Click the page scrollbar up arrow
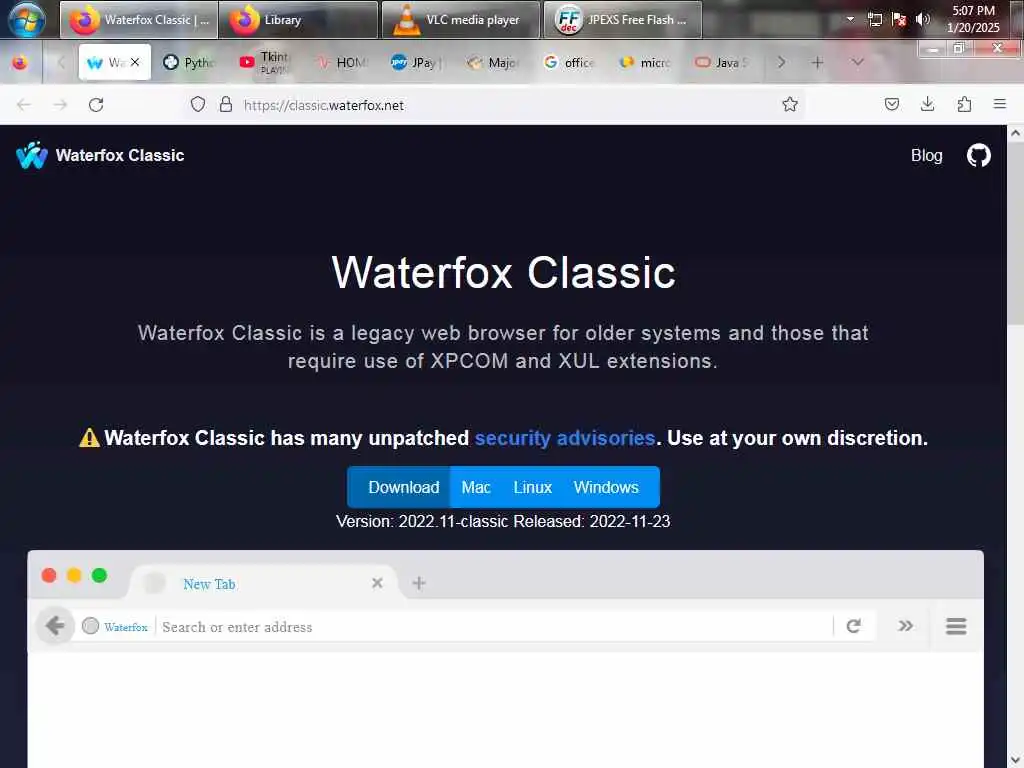This screenshot has height=768, width=1024. pos(1015,133)
